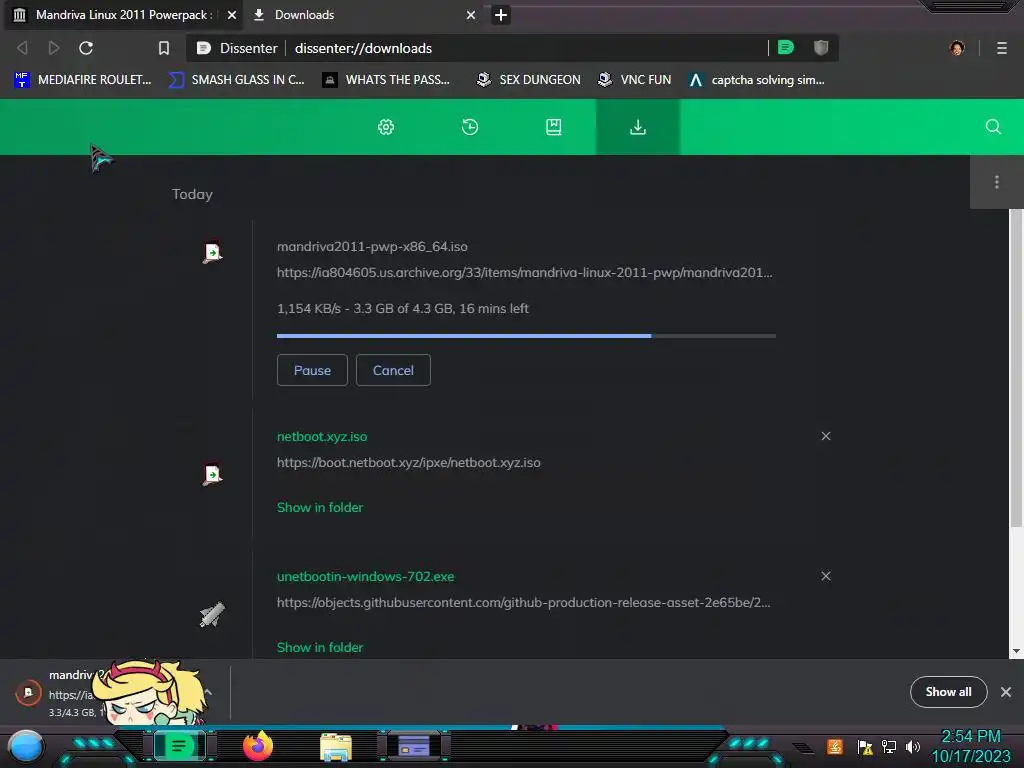Remove unetbootin-windows-702.exe from the list
This screenshot has height=768, width=1024.
pos(825,576)
